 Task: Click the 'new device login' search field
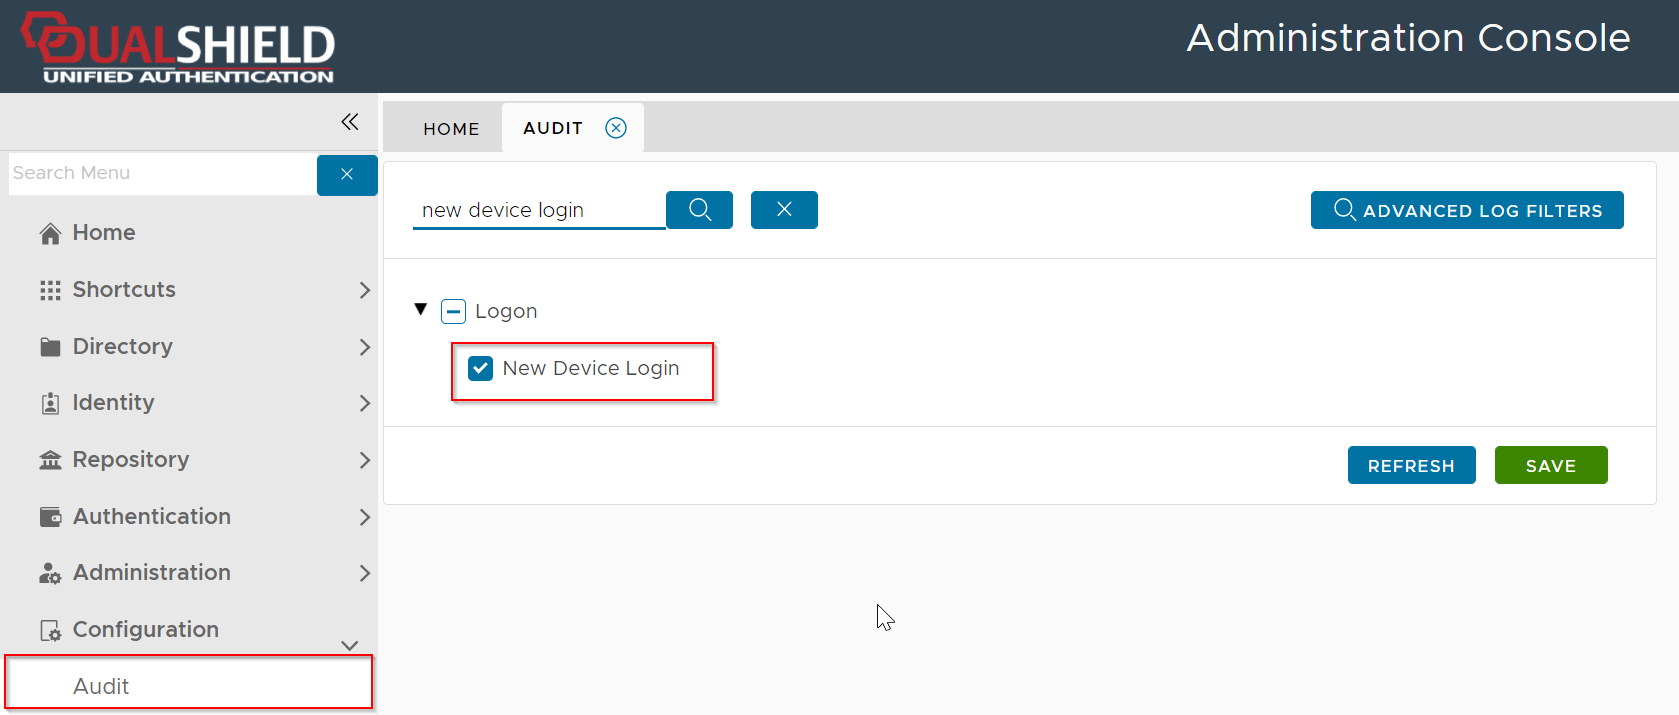tap(539, 210)
